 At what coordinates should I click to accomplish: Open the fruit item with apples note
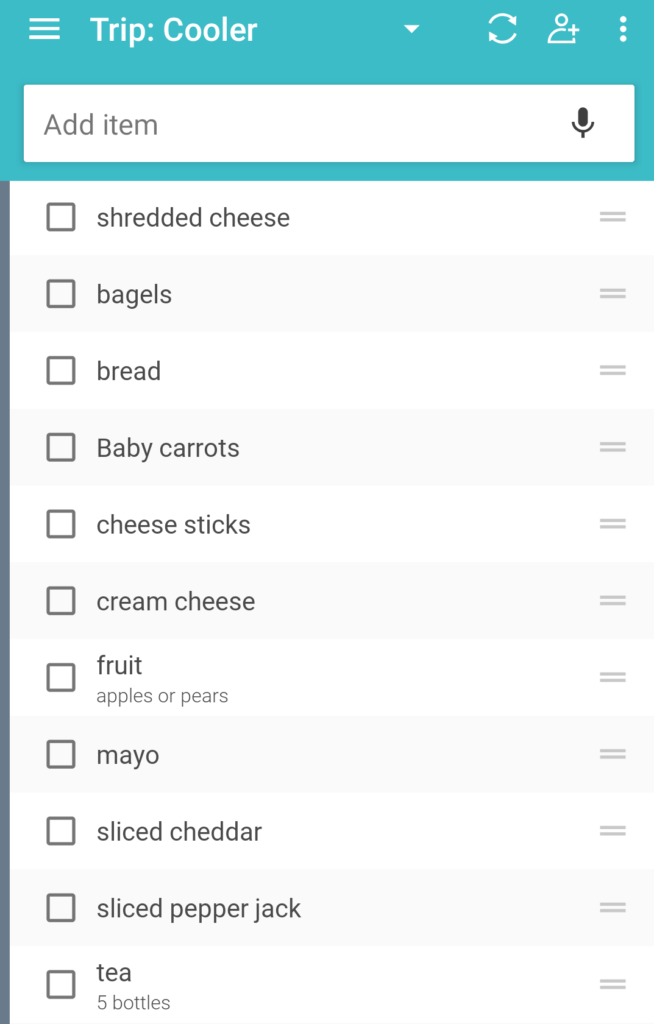point(332,677)
